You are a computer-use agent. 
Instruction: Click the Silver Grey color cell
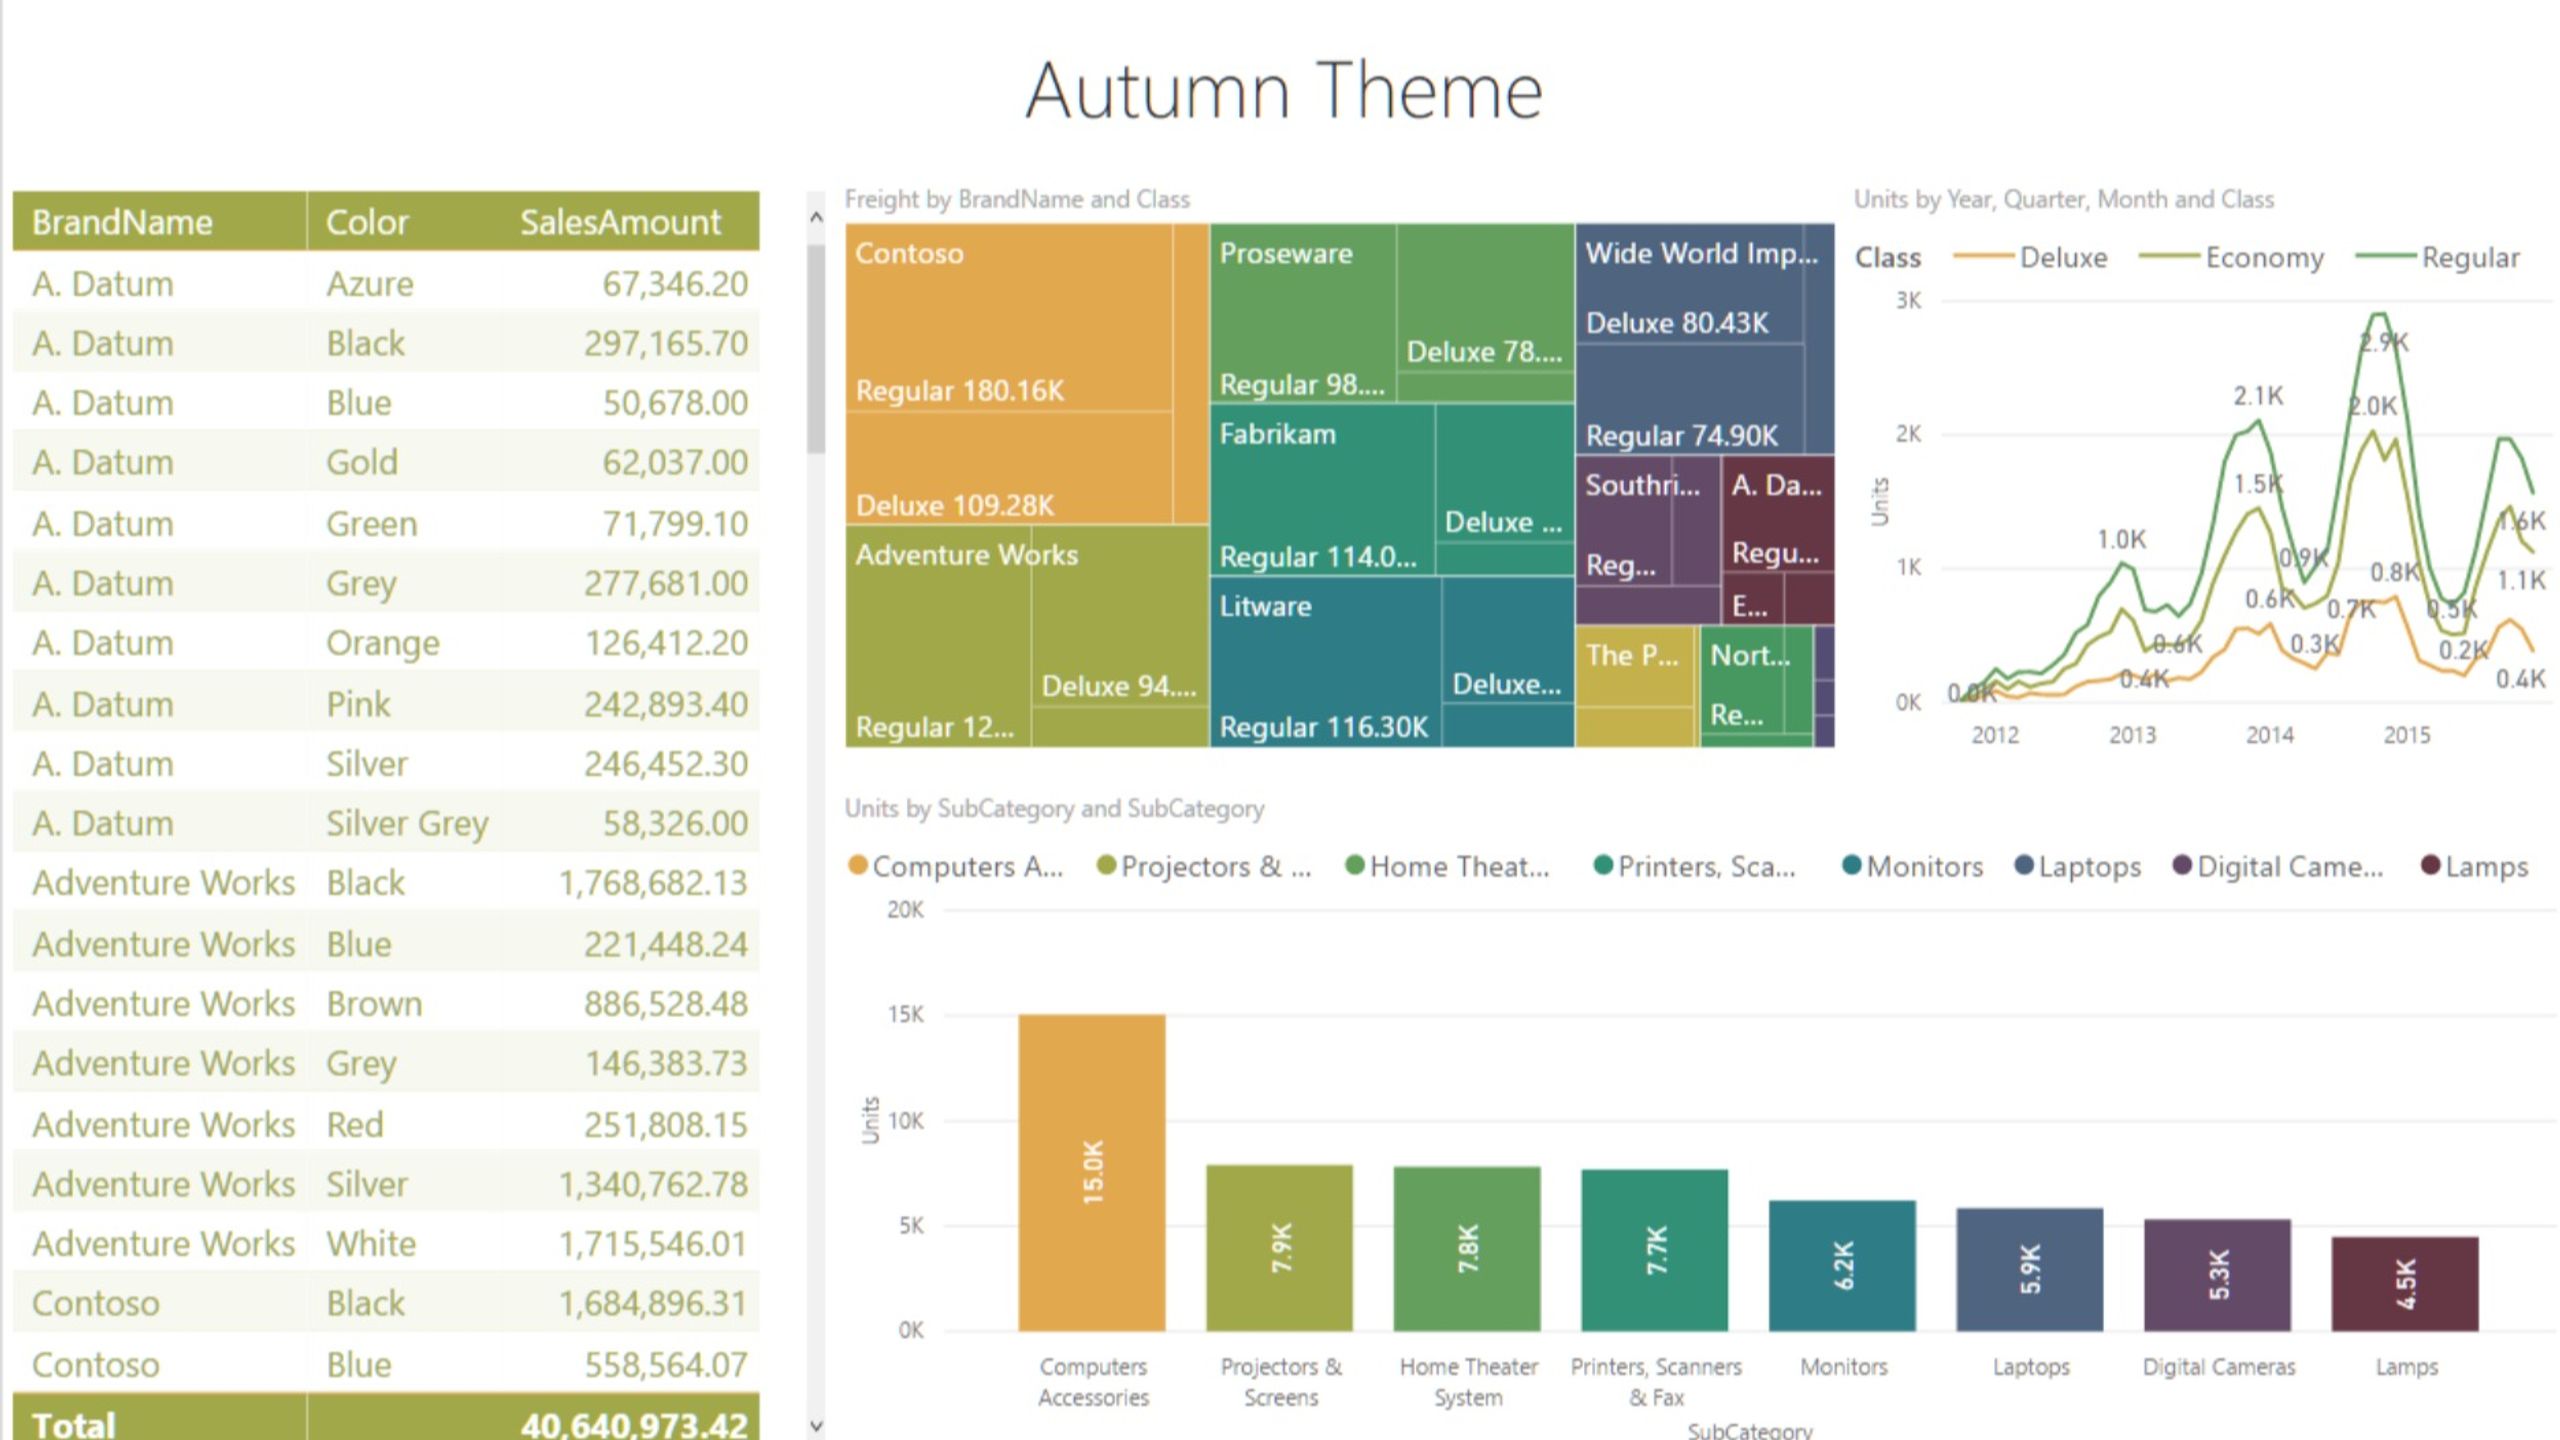tap(407, 823)
